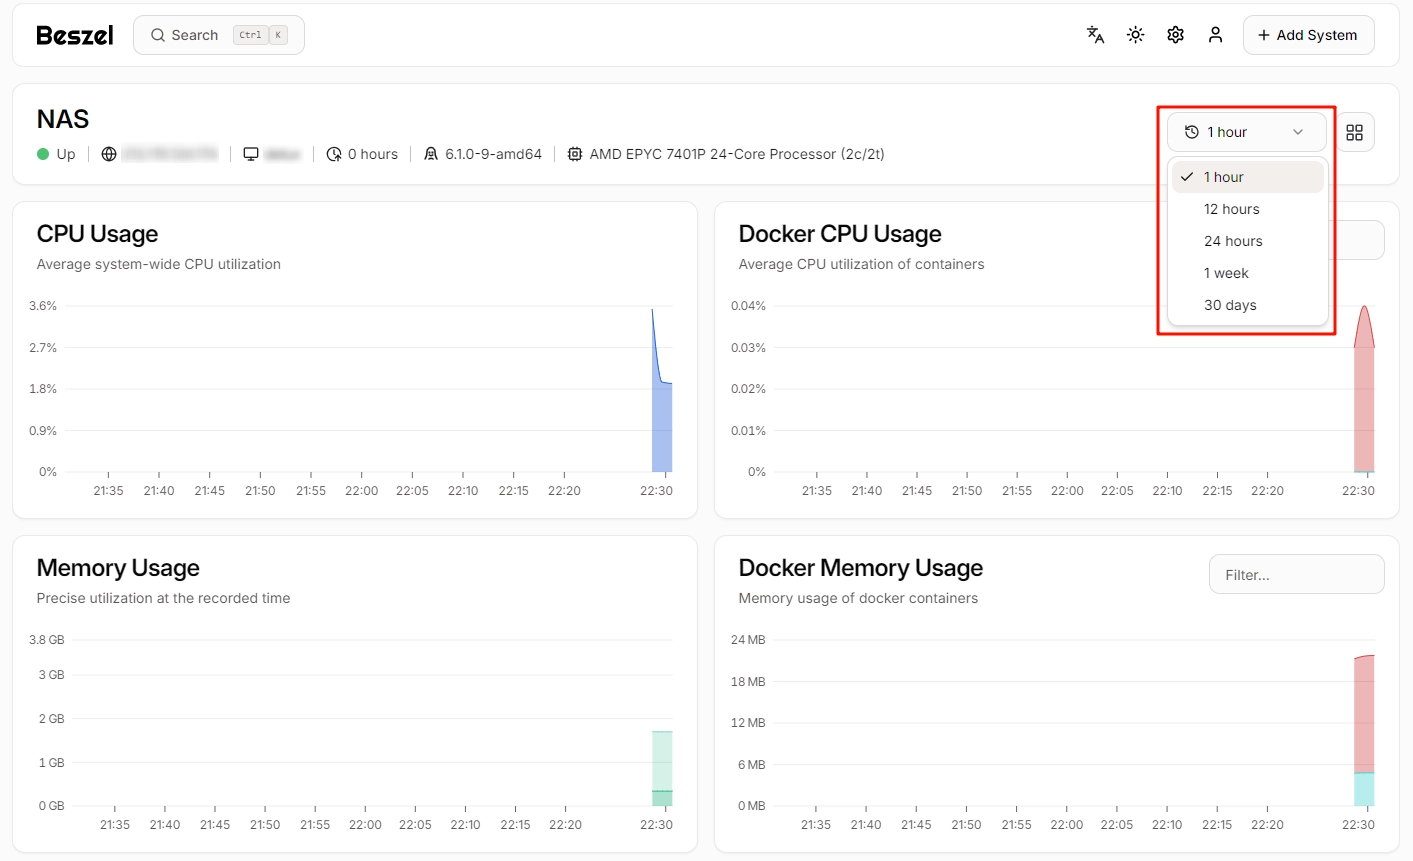This screenshot has width=1413, height=861.
Task: Open the Search box
Action: [218, 35]
